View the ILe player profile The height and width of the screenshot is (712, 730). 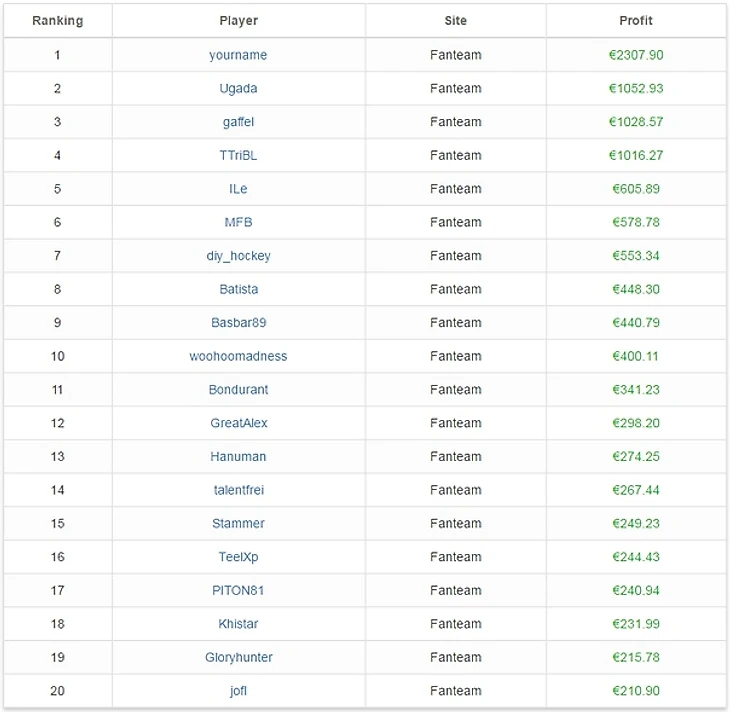(x=238, y=189)
